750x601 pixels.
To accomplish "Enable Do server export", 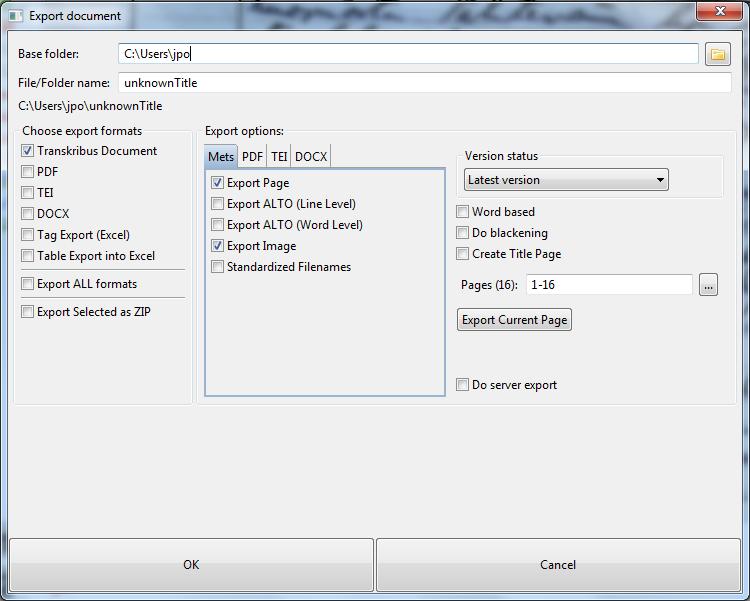I will click(x=462, y=385).
